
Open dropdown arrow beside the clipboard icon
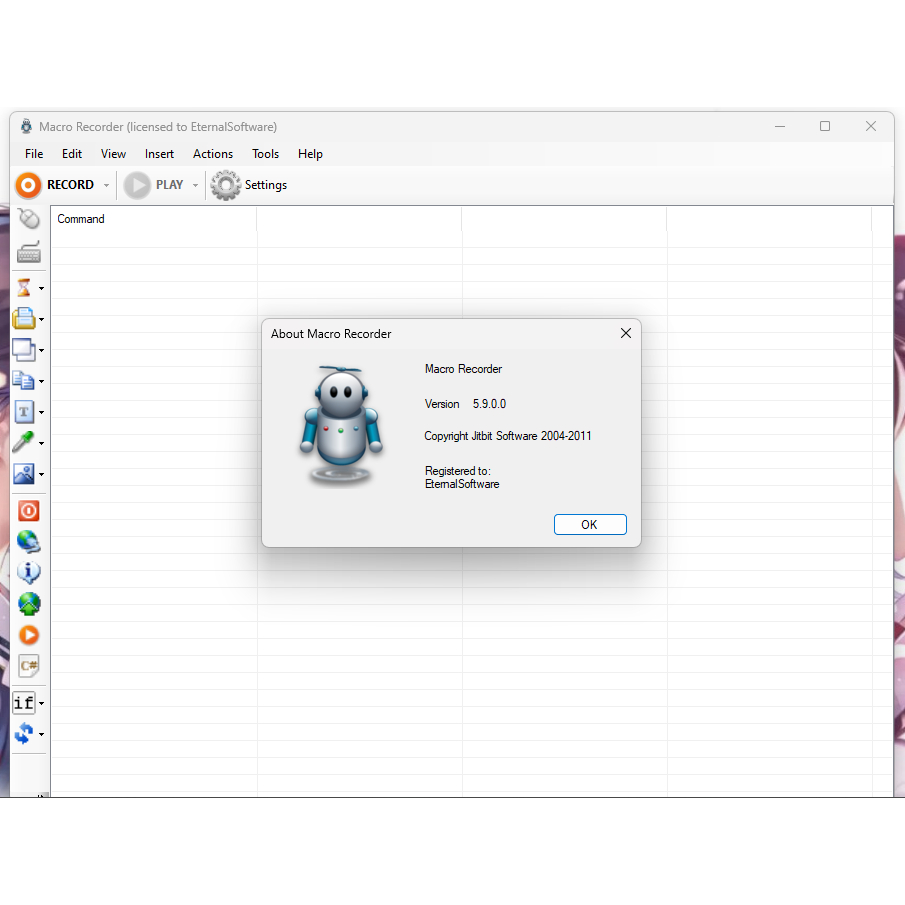coord(42,382)
